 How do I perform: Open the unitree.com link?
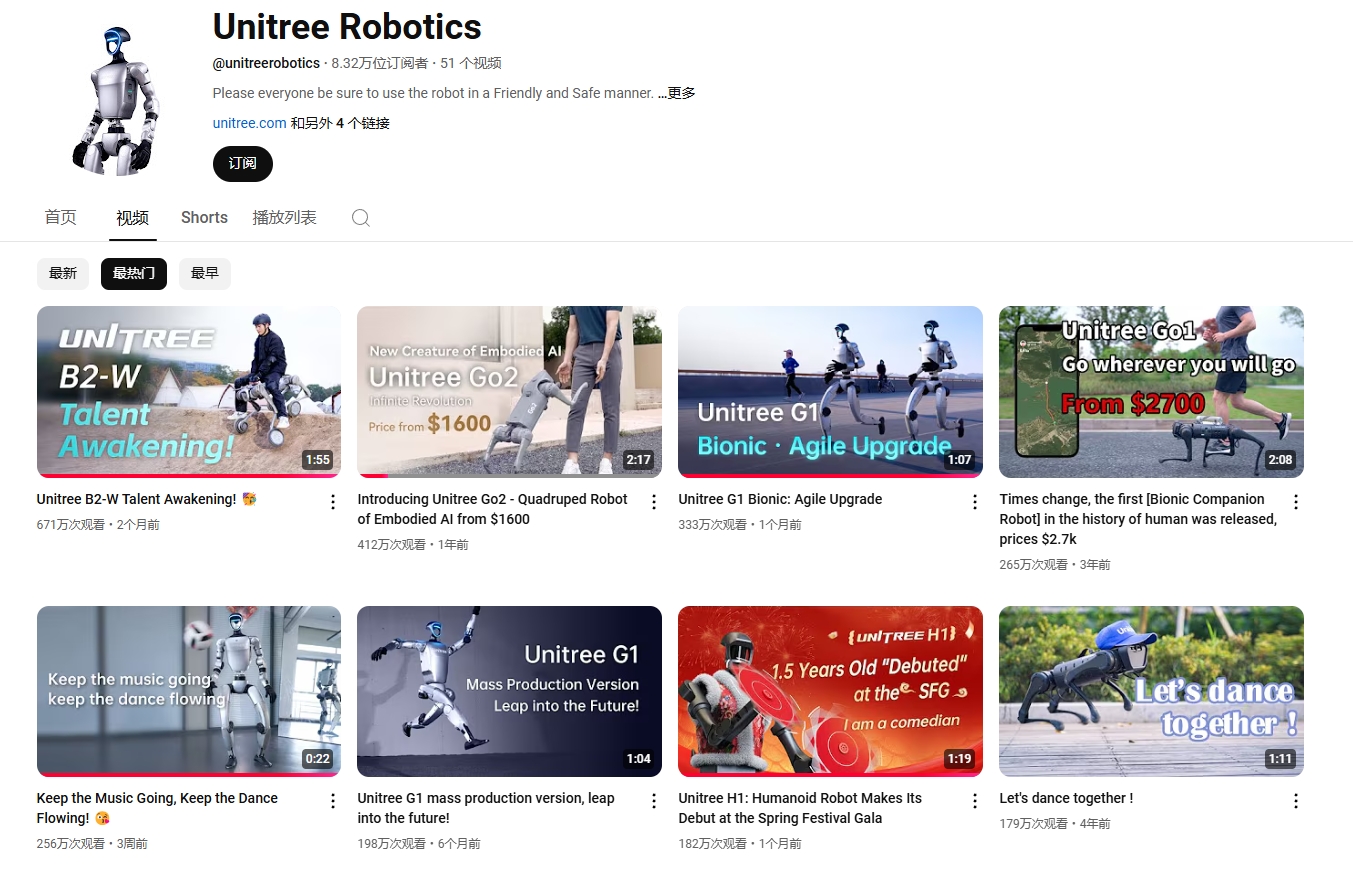(x=249, y=123)
